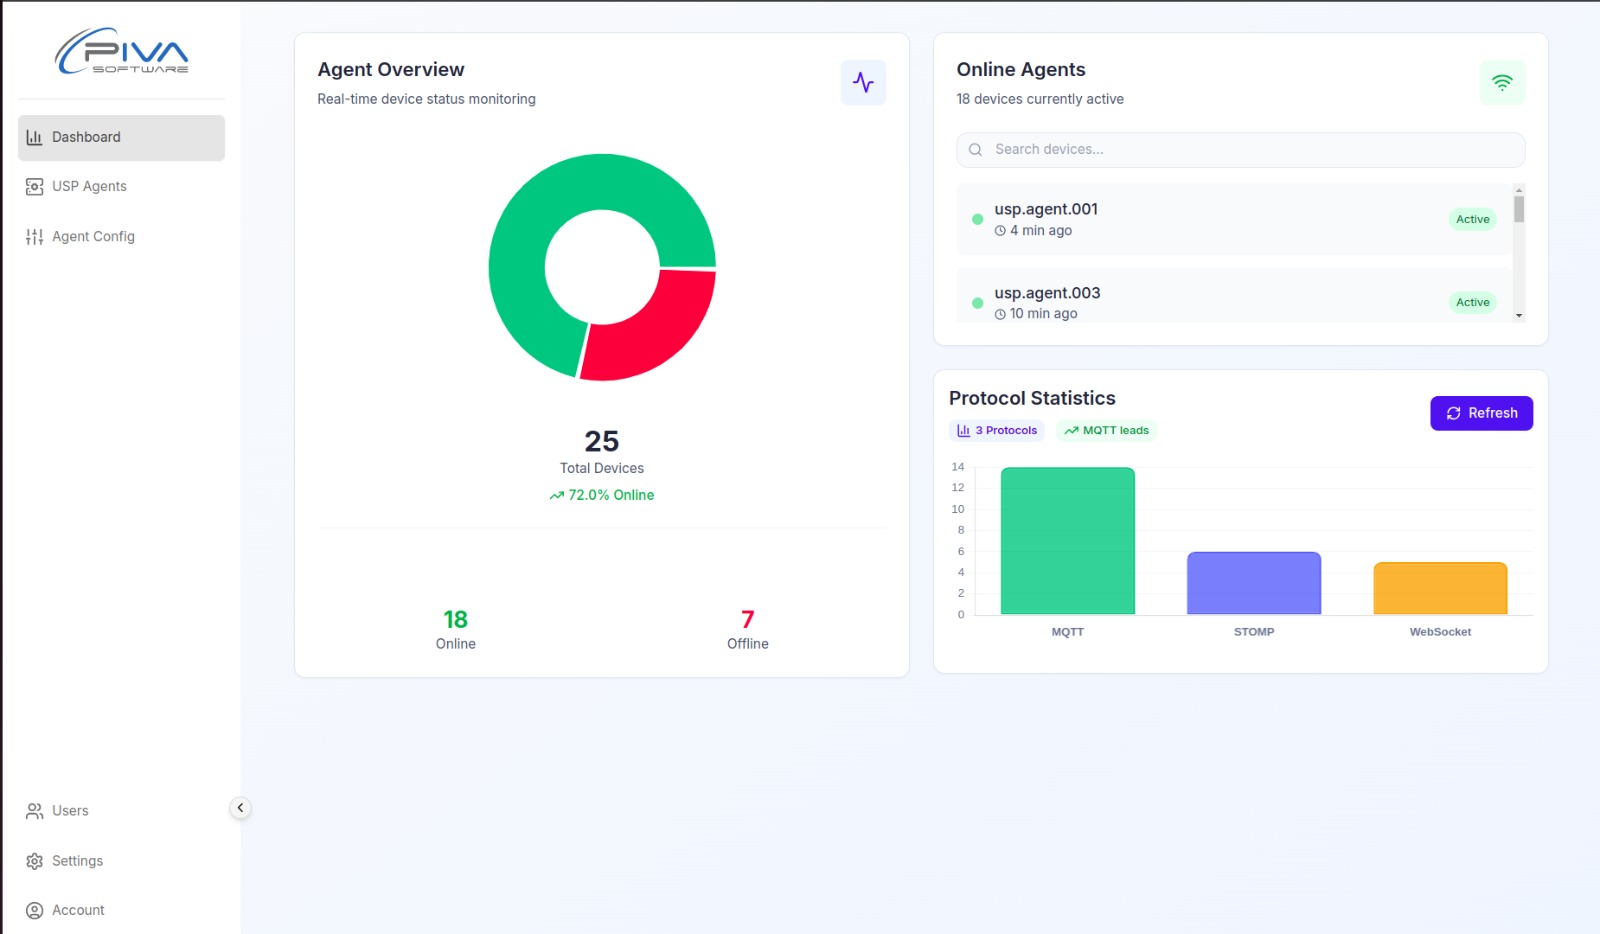Open the Dashboard menu item

(x=121, y=138)
